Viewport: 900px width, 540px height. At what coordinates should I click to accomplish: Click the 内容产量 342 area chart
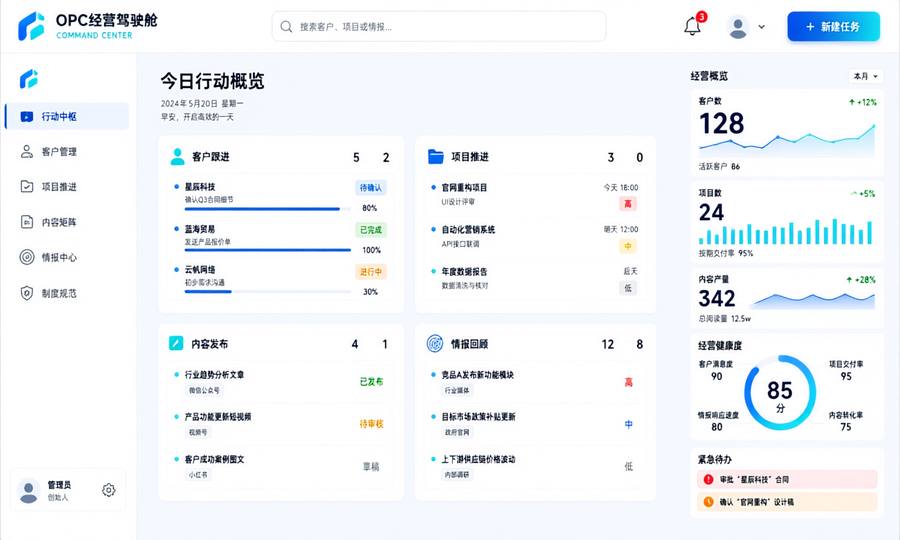point(814,300)
